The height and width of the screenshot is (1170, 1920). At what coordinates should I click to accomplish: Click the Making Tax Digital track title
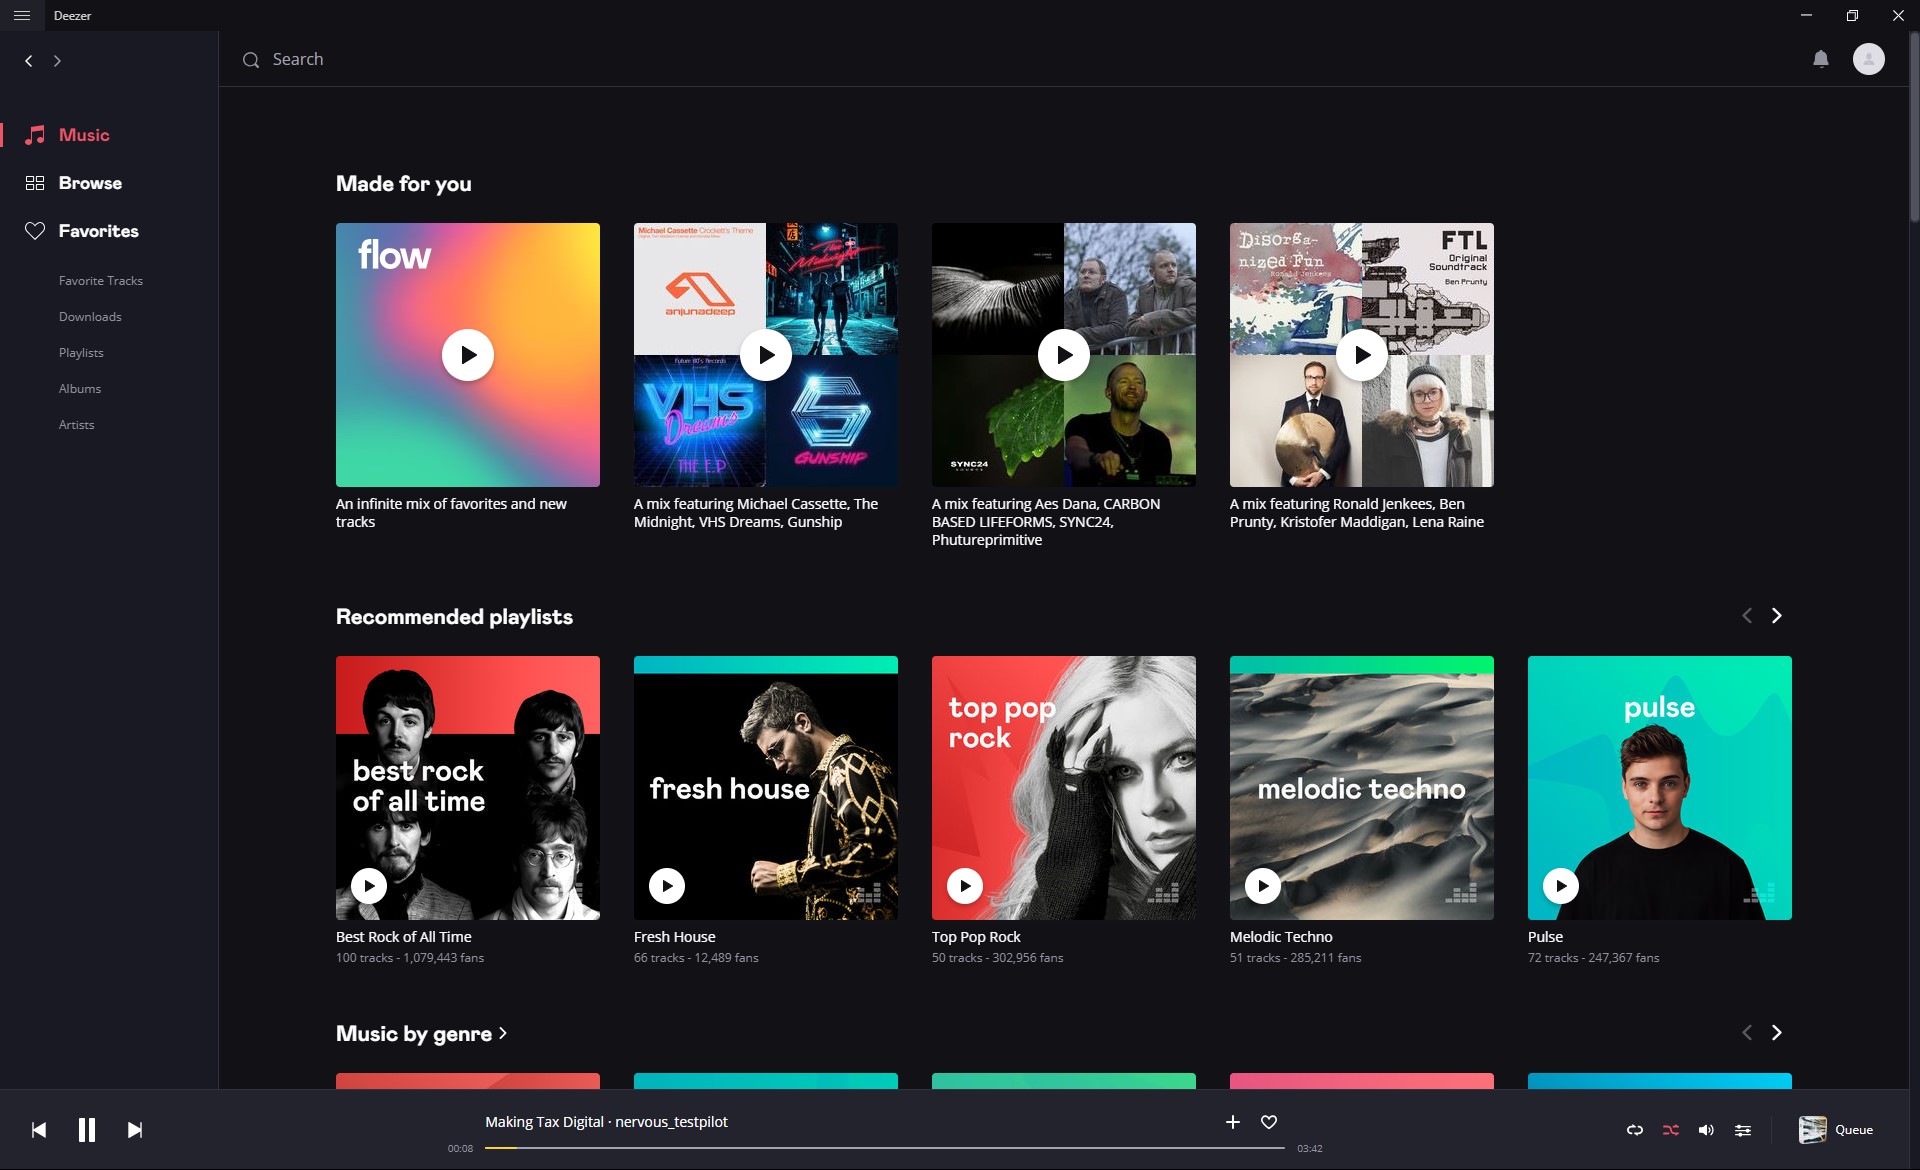tap(544, 1122)
